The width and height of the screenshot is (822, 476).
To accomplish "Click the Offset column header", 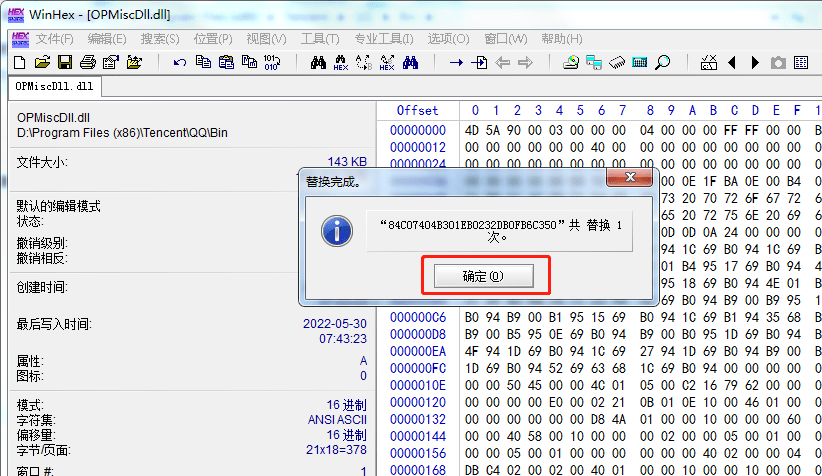I will point(417,111).
